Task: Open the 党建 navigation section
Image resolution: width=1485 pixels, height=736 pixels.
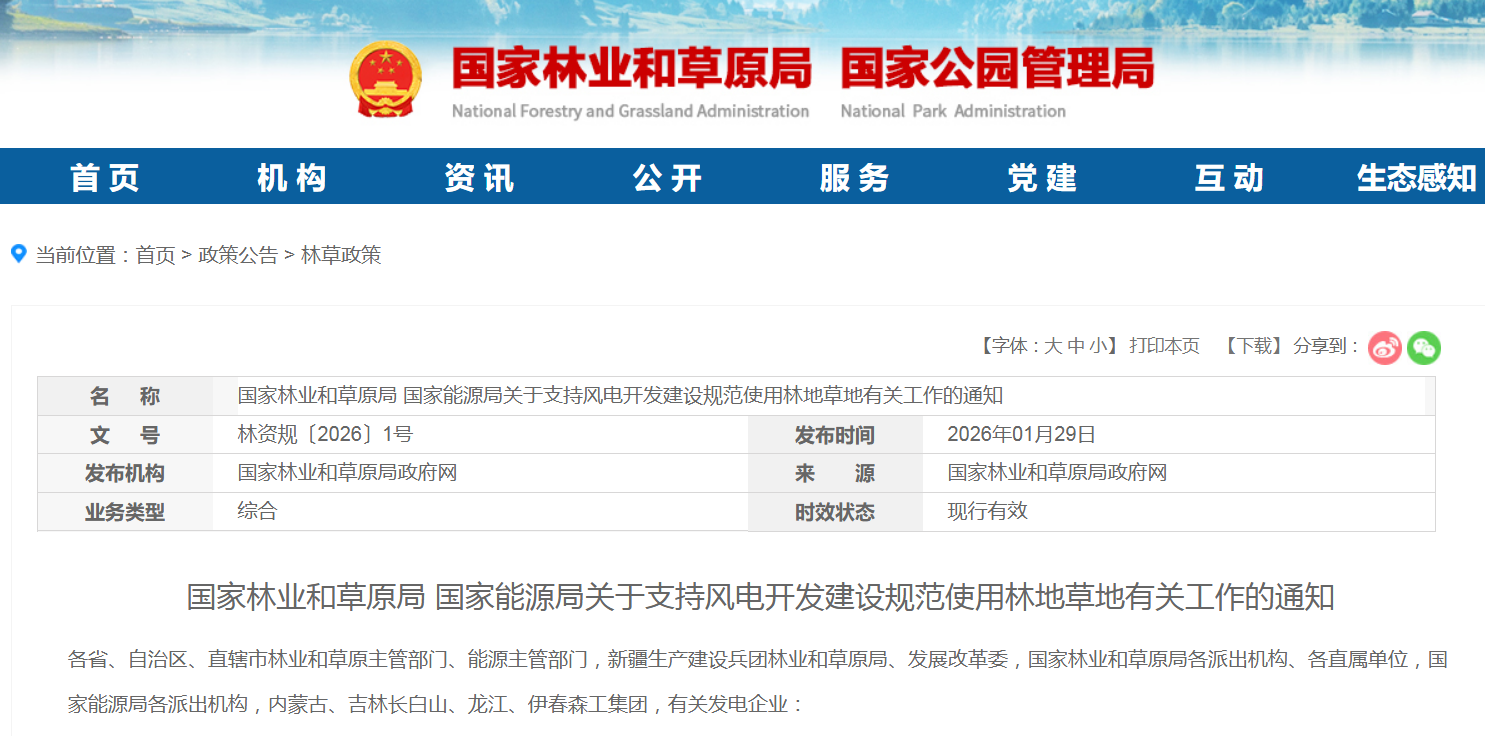Action: click(1042, 178)
